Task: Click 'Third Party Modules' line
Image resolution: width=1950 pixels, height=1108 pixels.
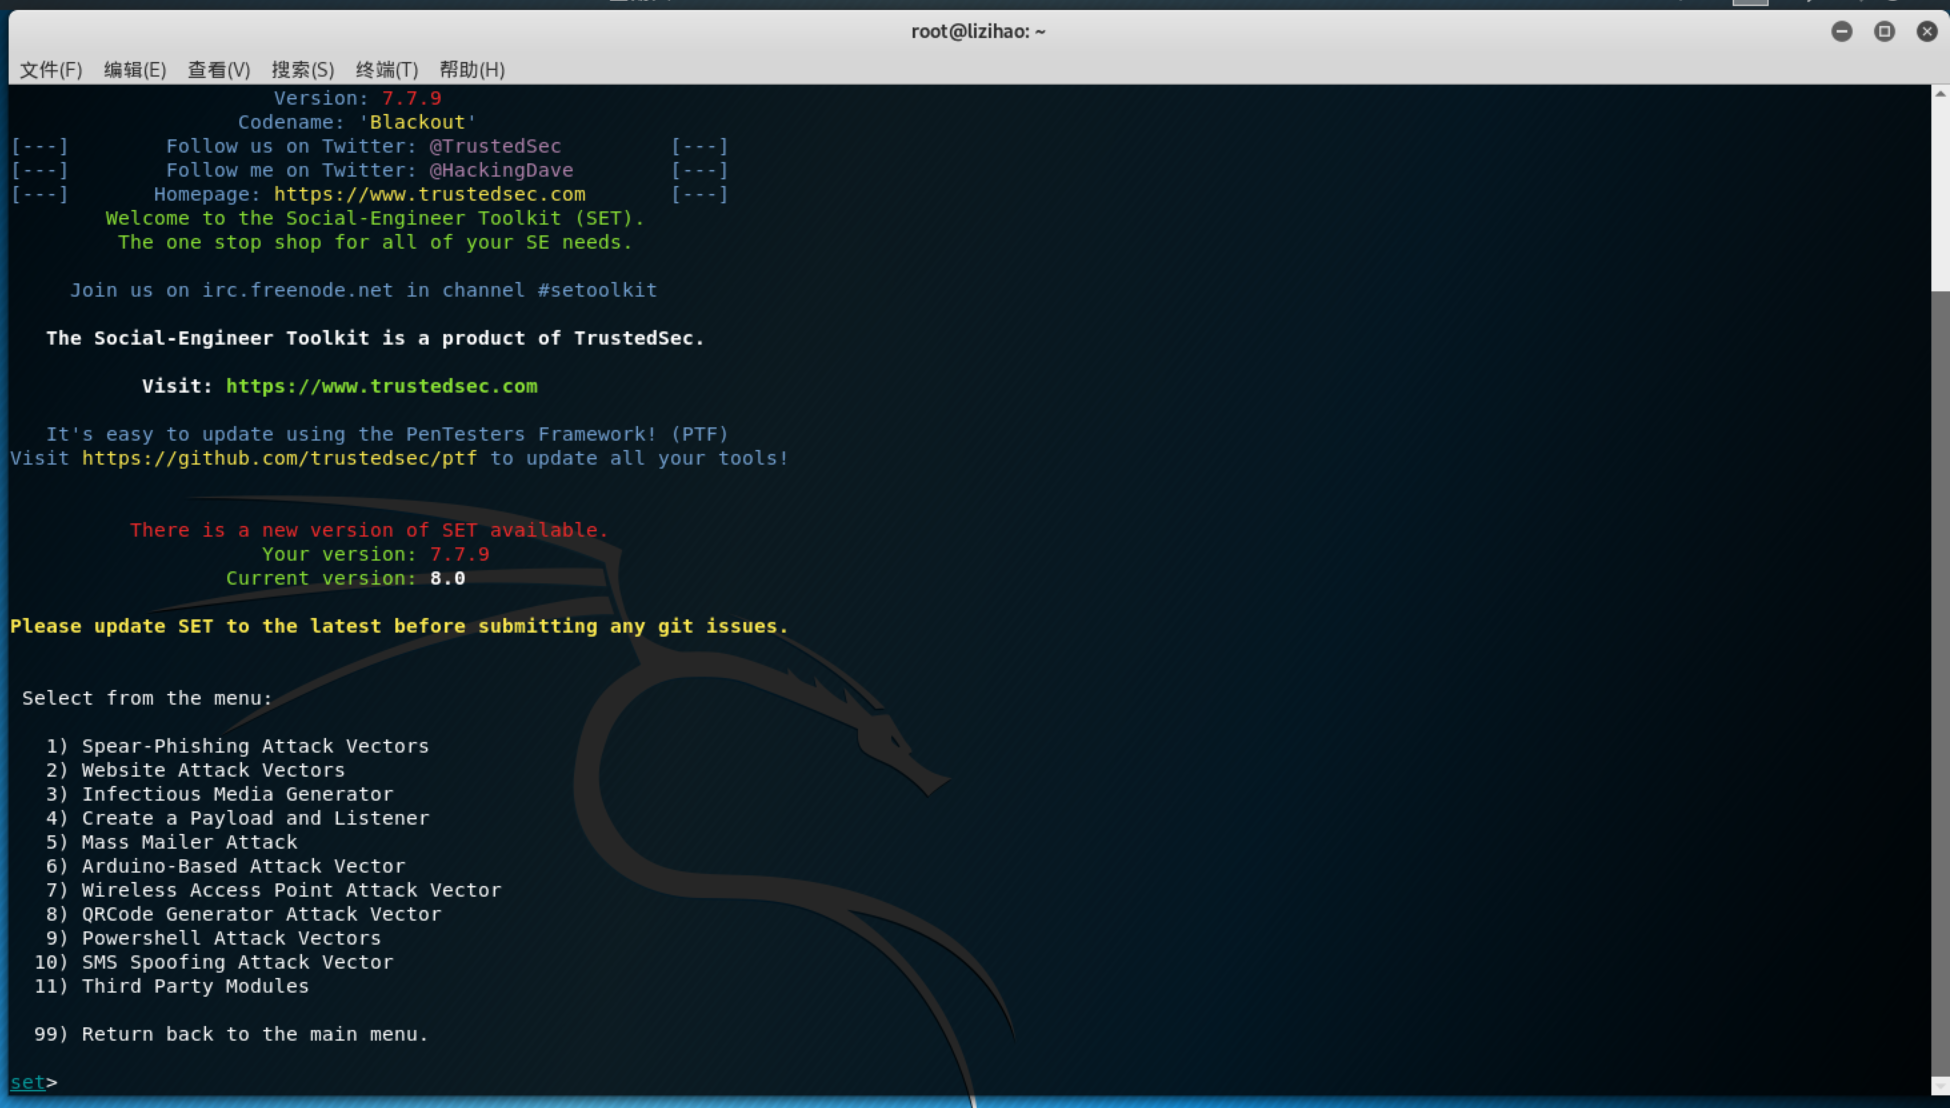Action: click(171, 986)
